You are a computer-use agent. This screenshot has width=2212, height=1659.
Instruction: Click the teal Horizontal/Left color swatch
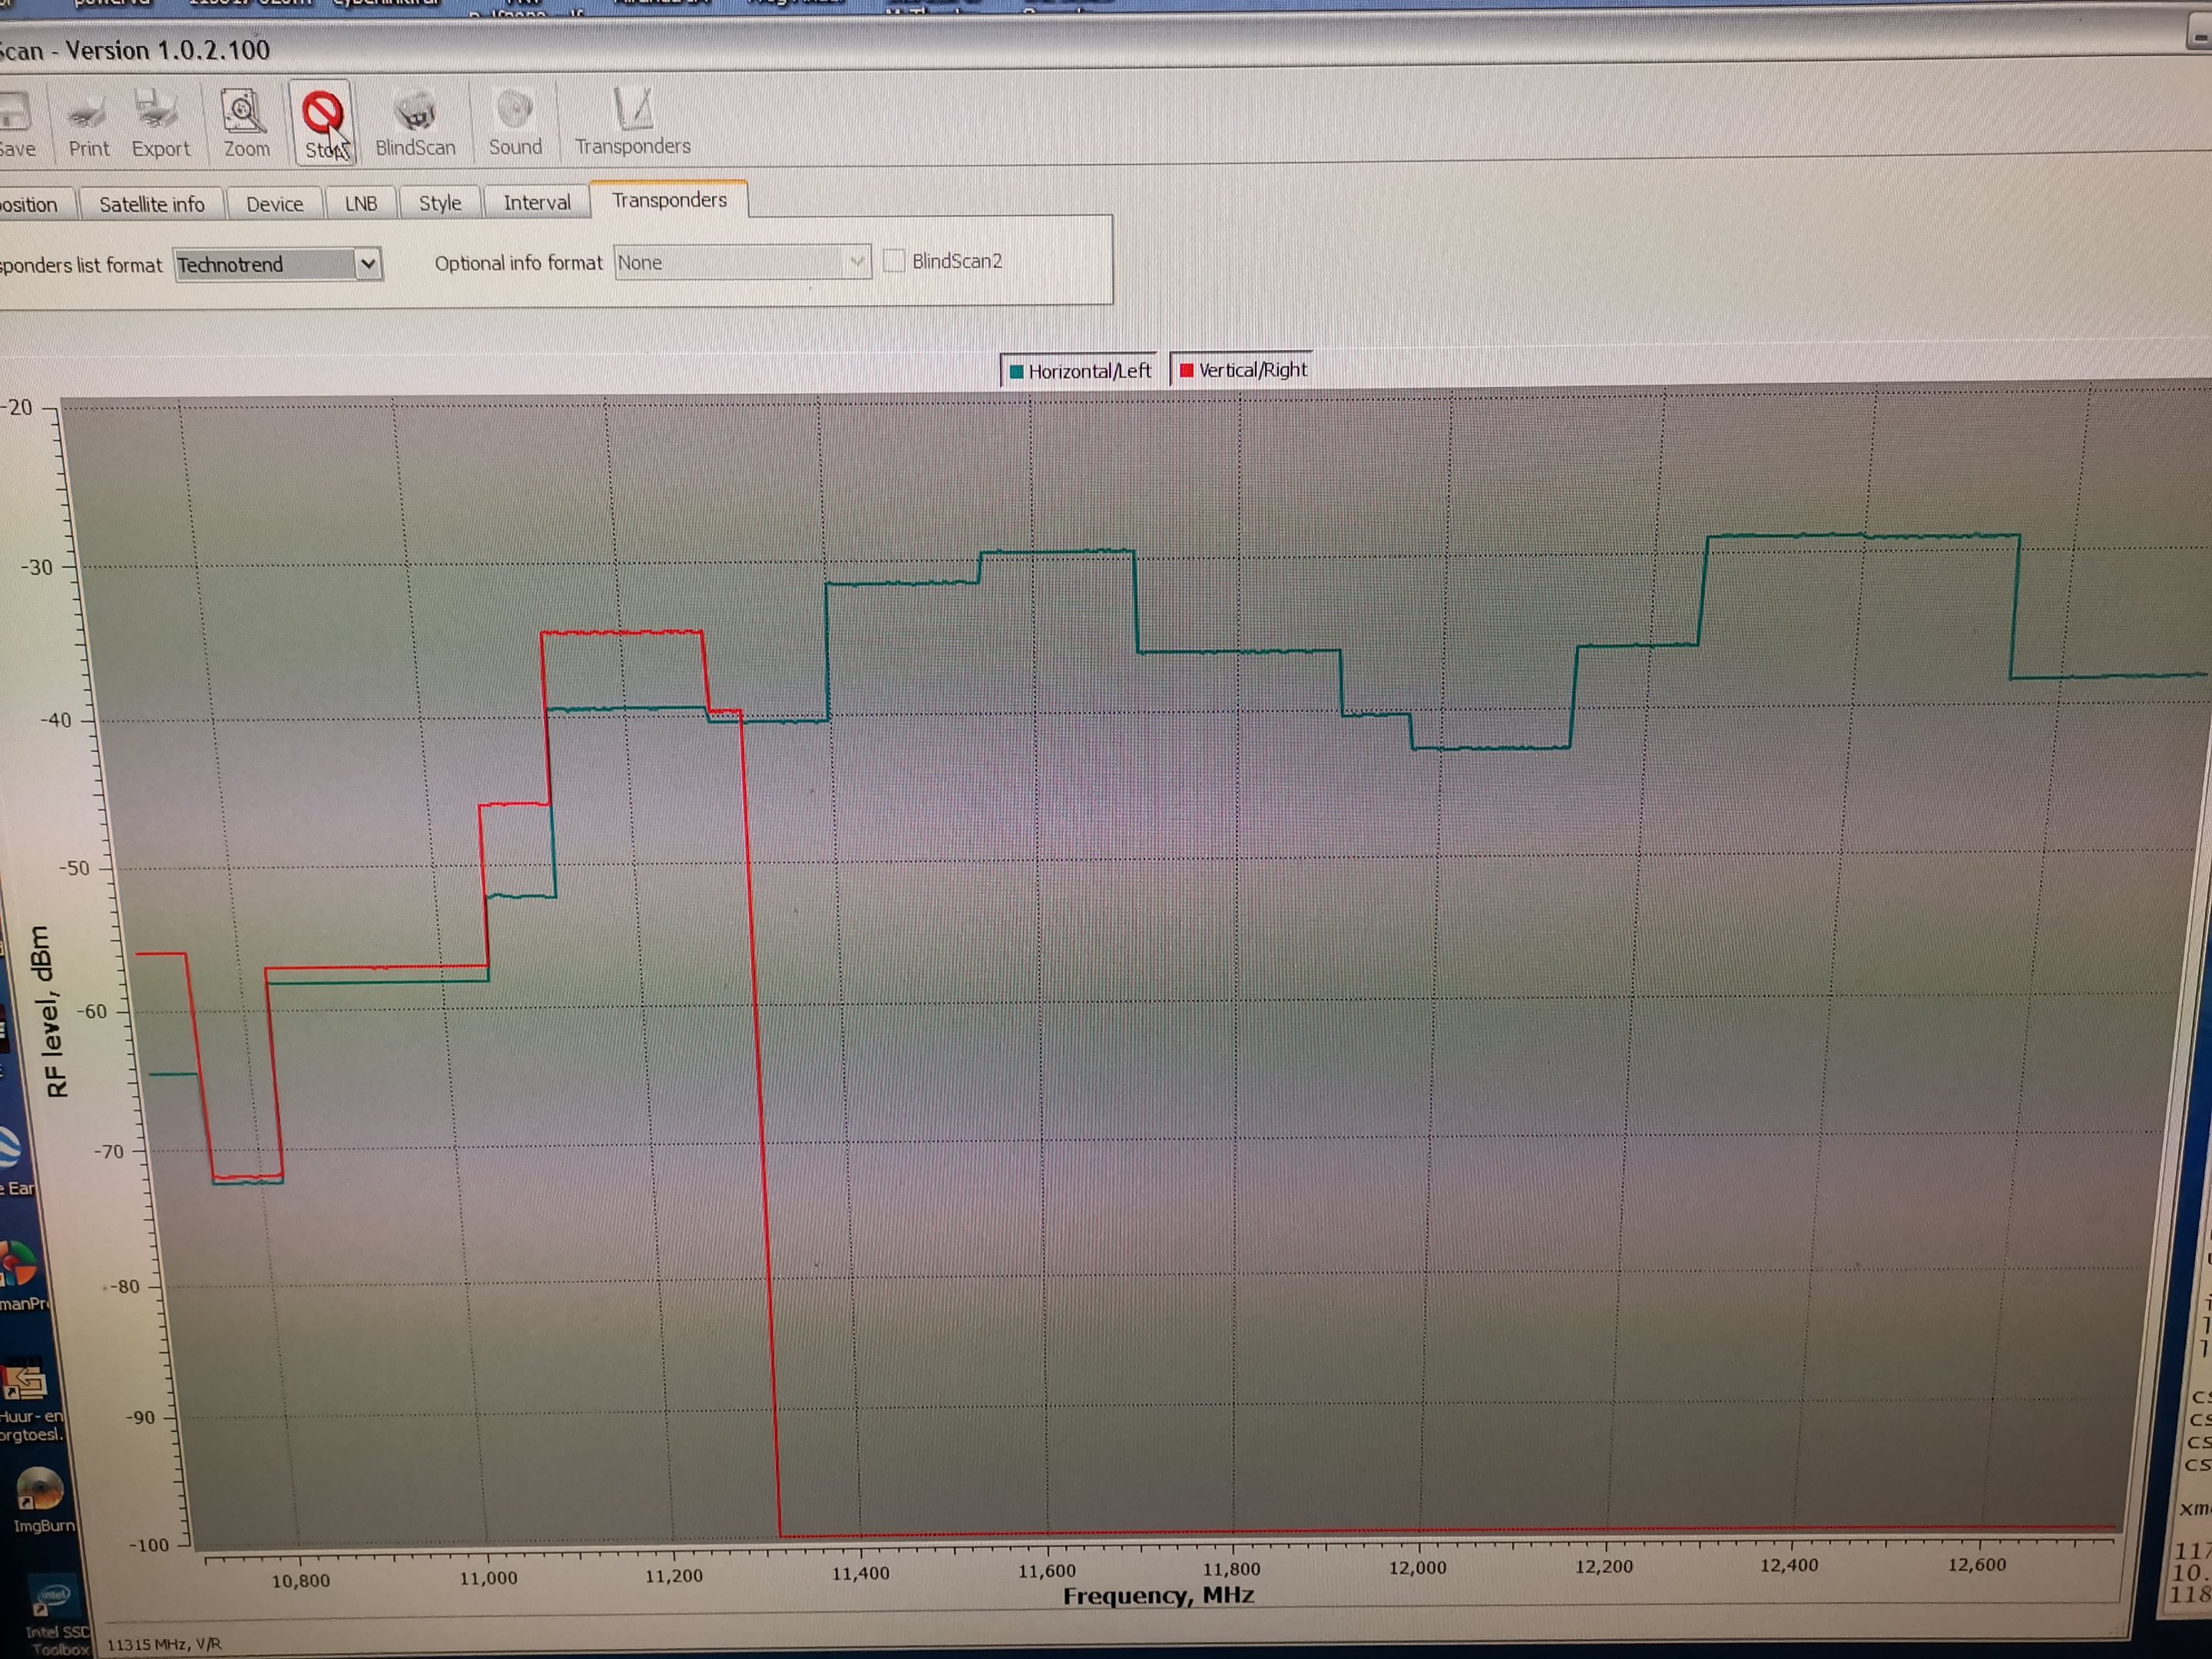(1017, 372)
